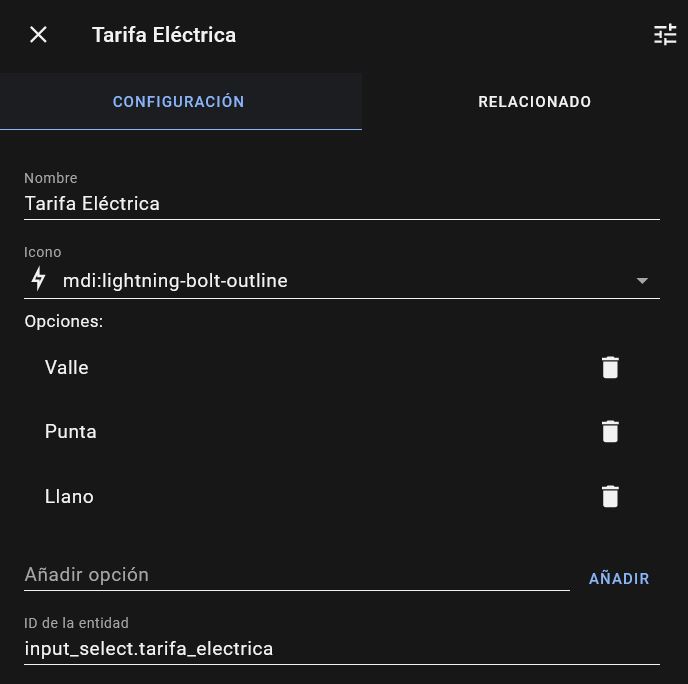Click the lightning bolt icon preview
688x684 pixels.
[x=38, y=280]
